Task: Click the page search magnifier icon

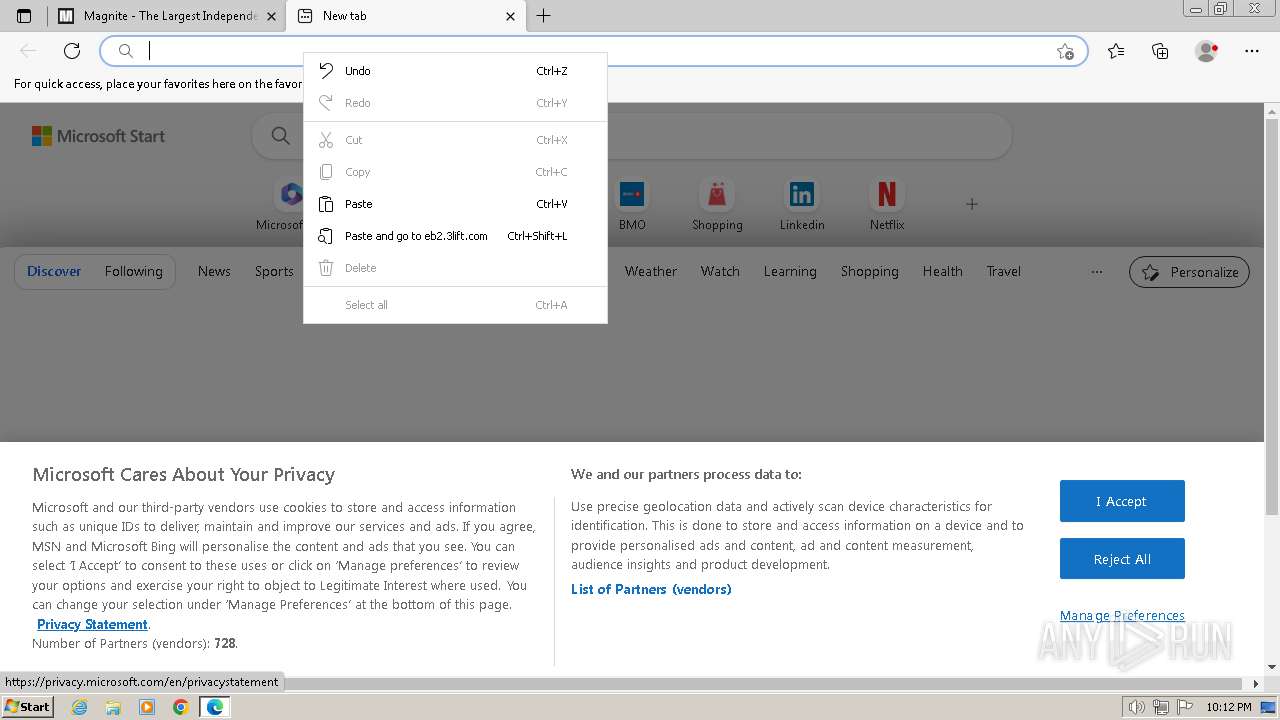Action: pos(281,136)
